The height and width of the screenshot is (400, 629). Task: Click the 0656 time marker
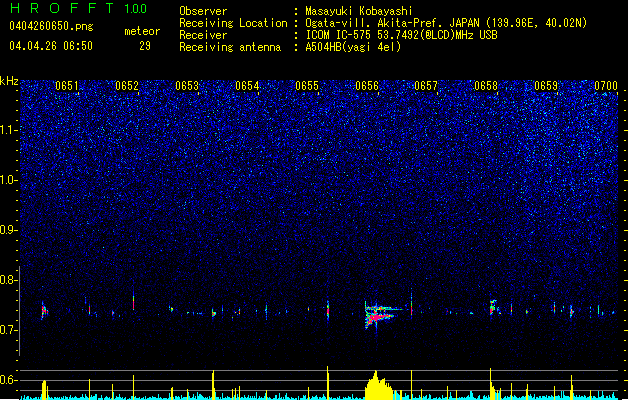tap(367, 86)
